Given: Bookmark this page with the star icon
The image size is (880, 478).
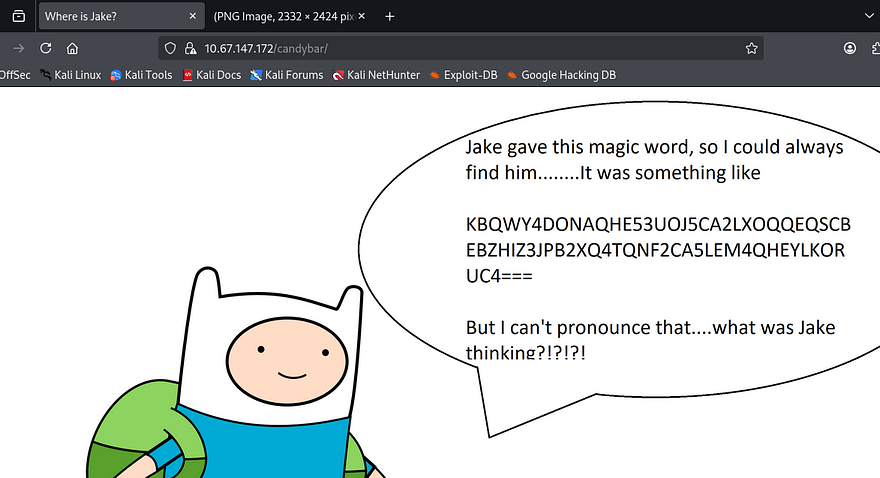Looking at the screenshot, I should tap(751, 48).
